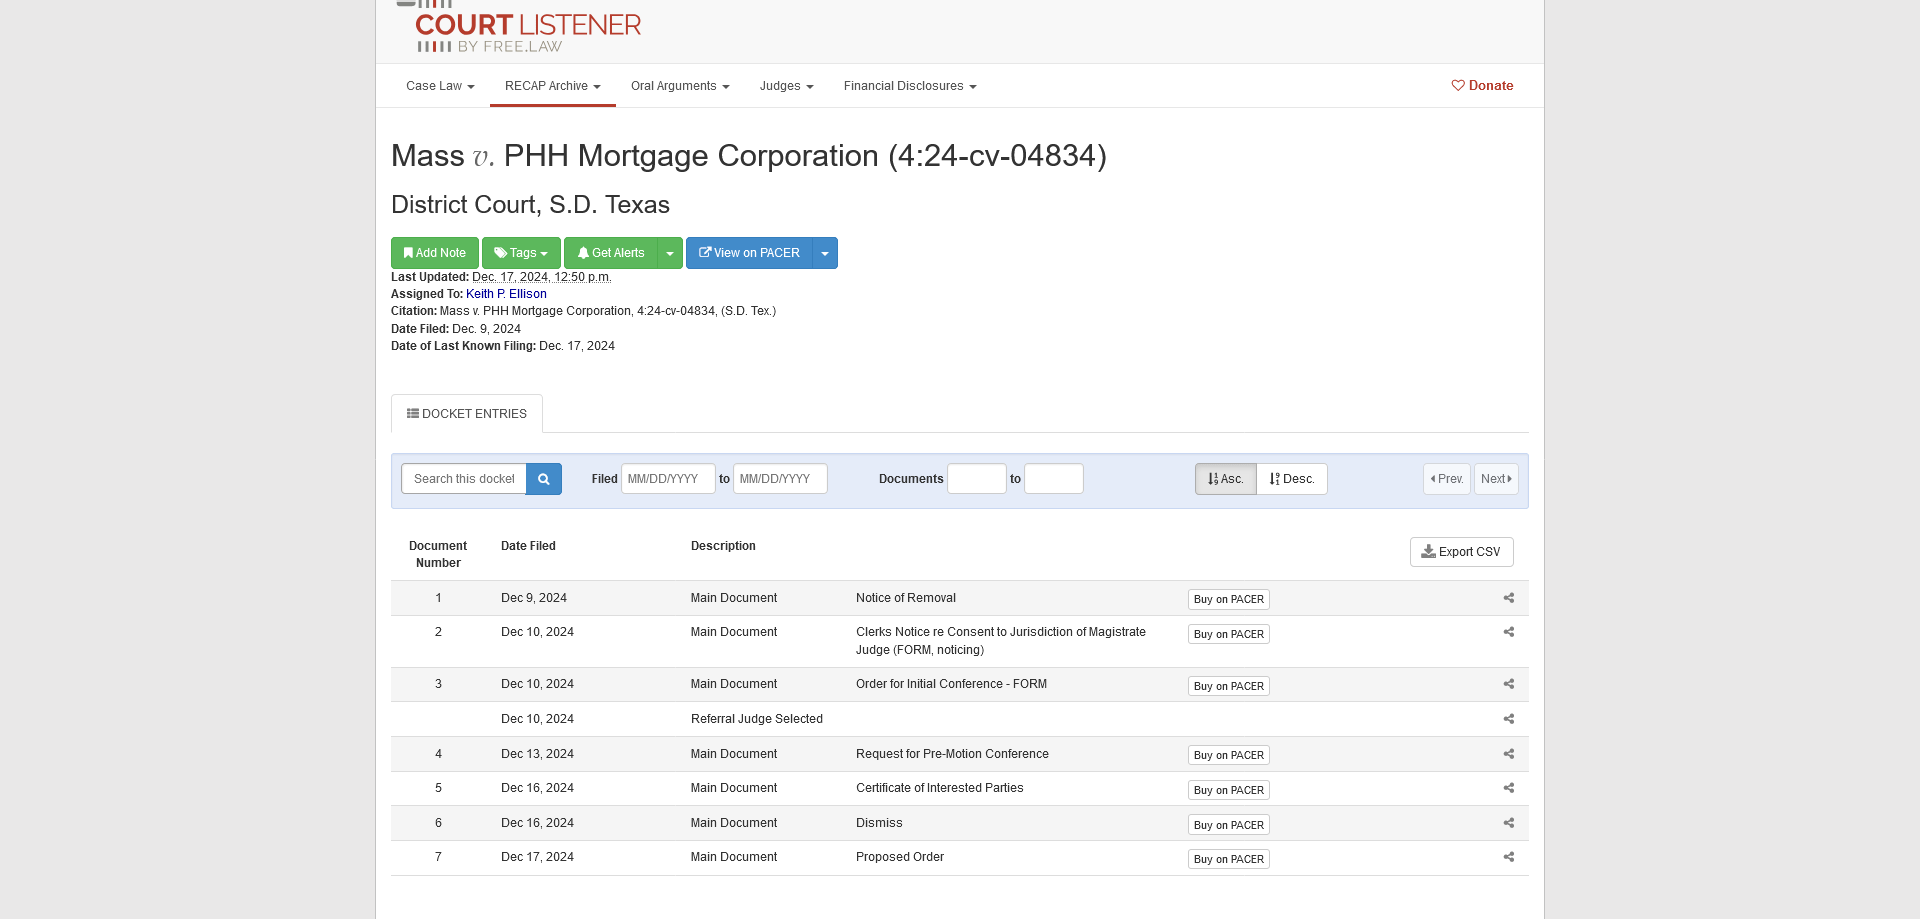Click the Filed start date field
1920x919 pixels.
[x=668, y=479]
